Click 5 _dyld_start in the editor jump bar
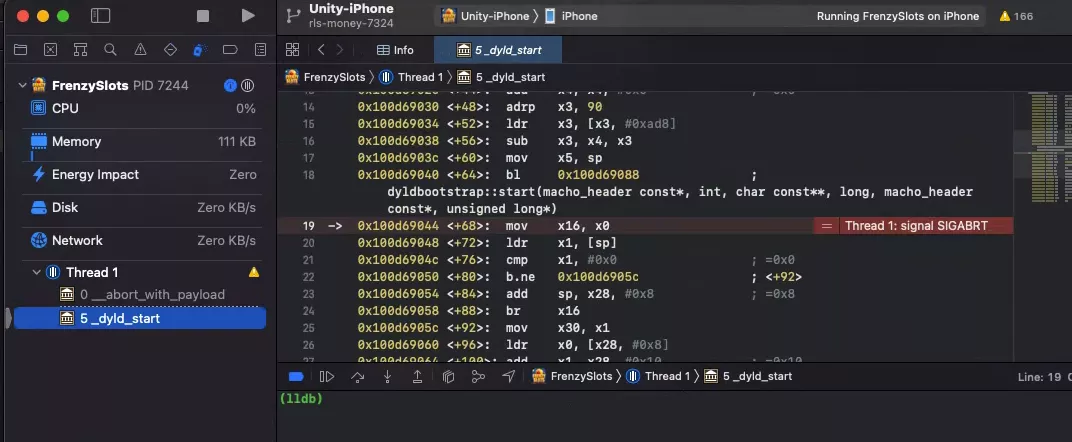The height and width of the screenshot is (442, 1072). tap(501, 77)
